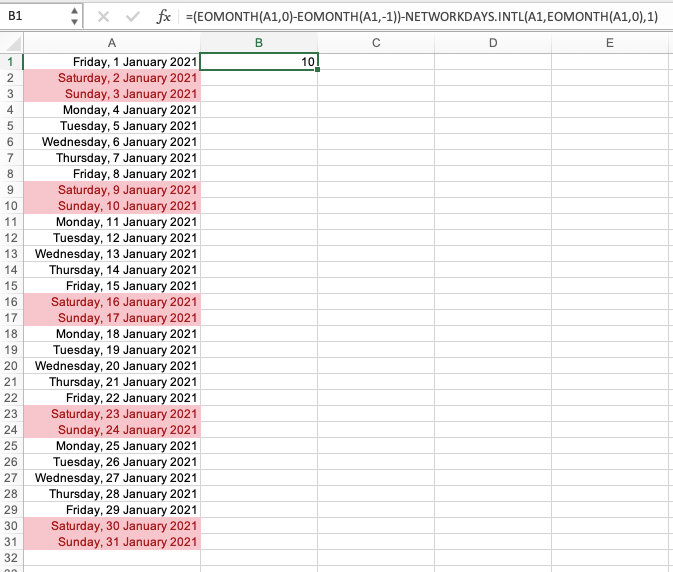673x572 pixels.
Task: Select column D header
Action: click(493, 43)
